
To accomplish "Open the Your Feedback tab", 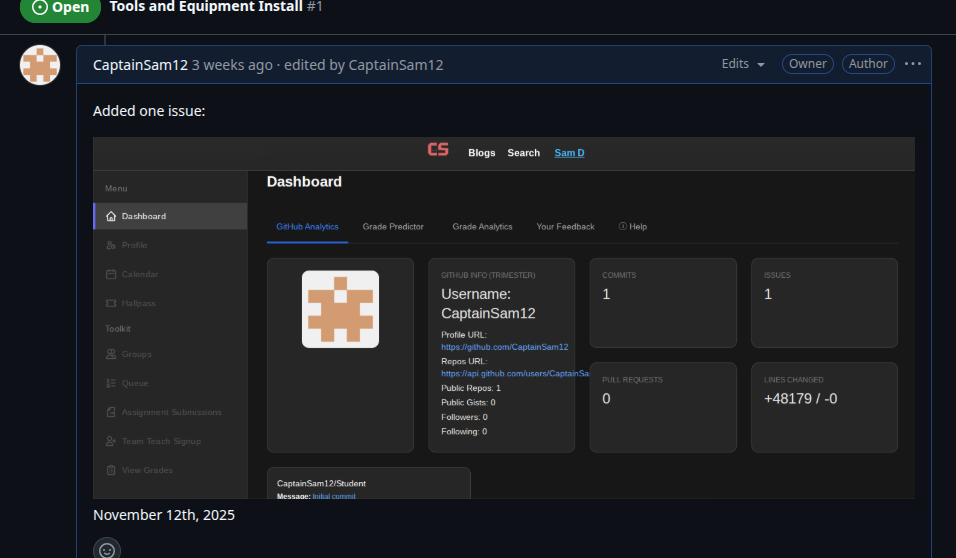I will (x=565, y=227).
